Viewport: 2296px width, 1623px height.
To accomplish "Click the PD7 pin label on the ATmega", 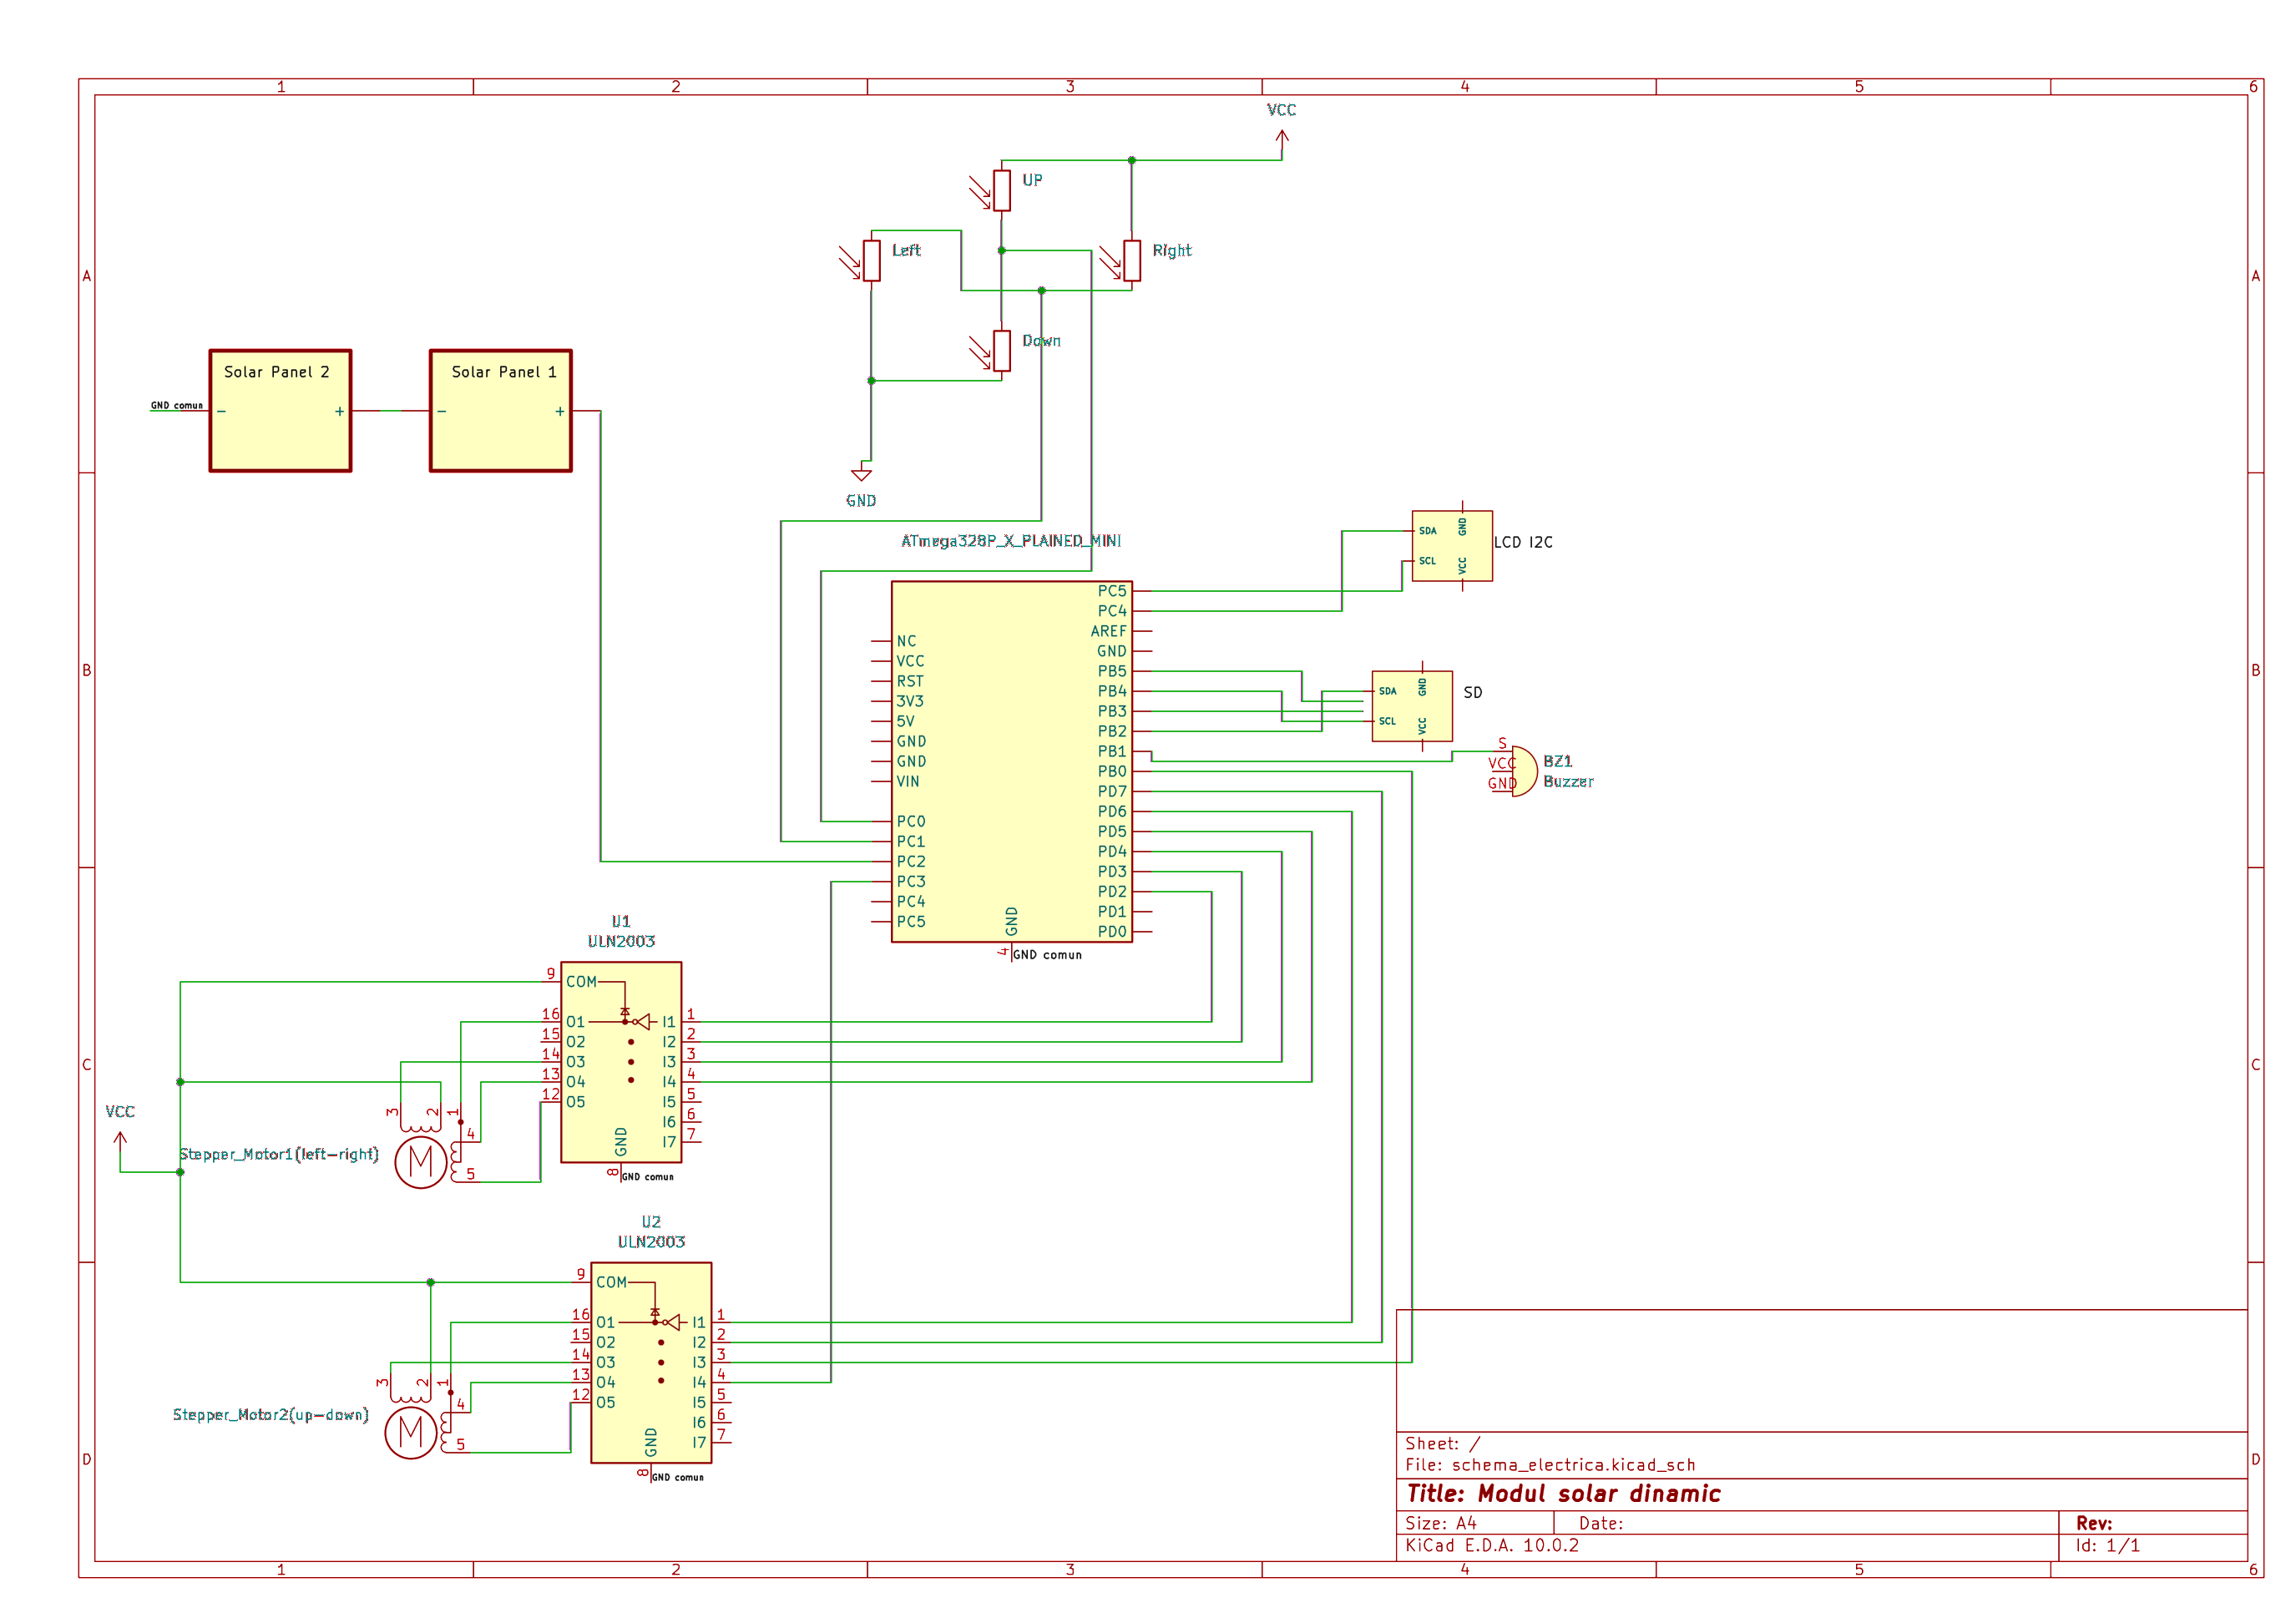I will point(1112,791).
